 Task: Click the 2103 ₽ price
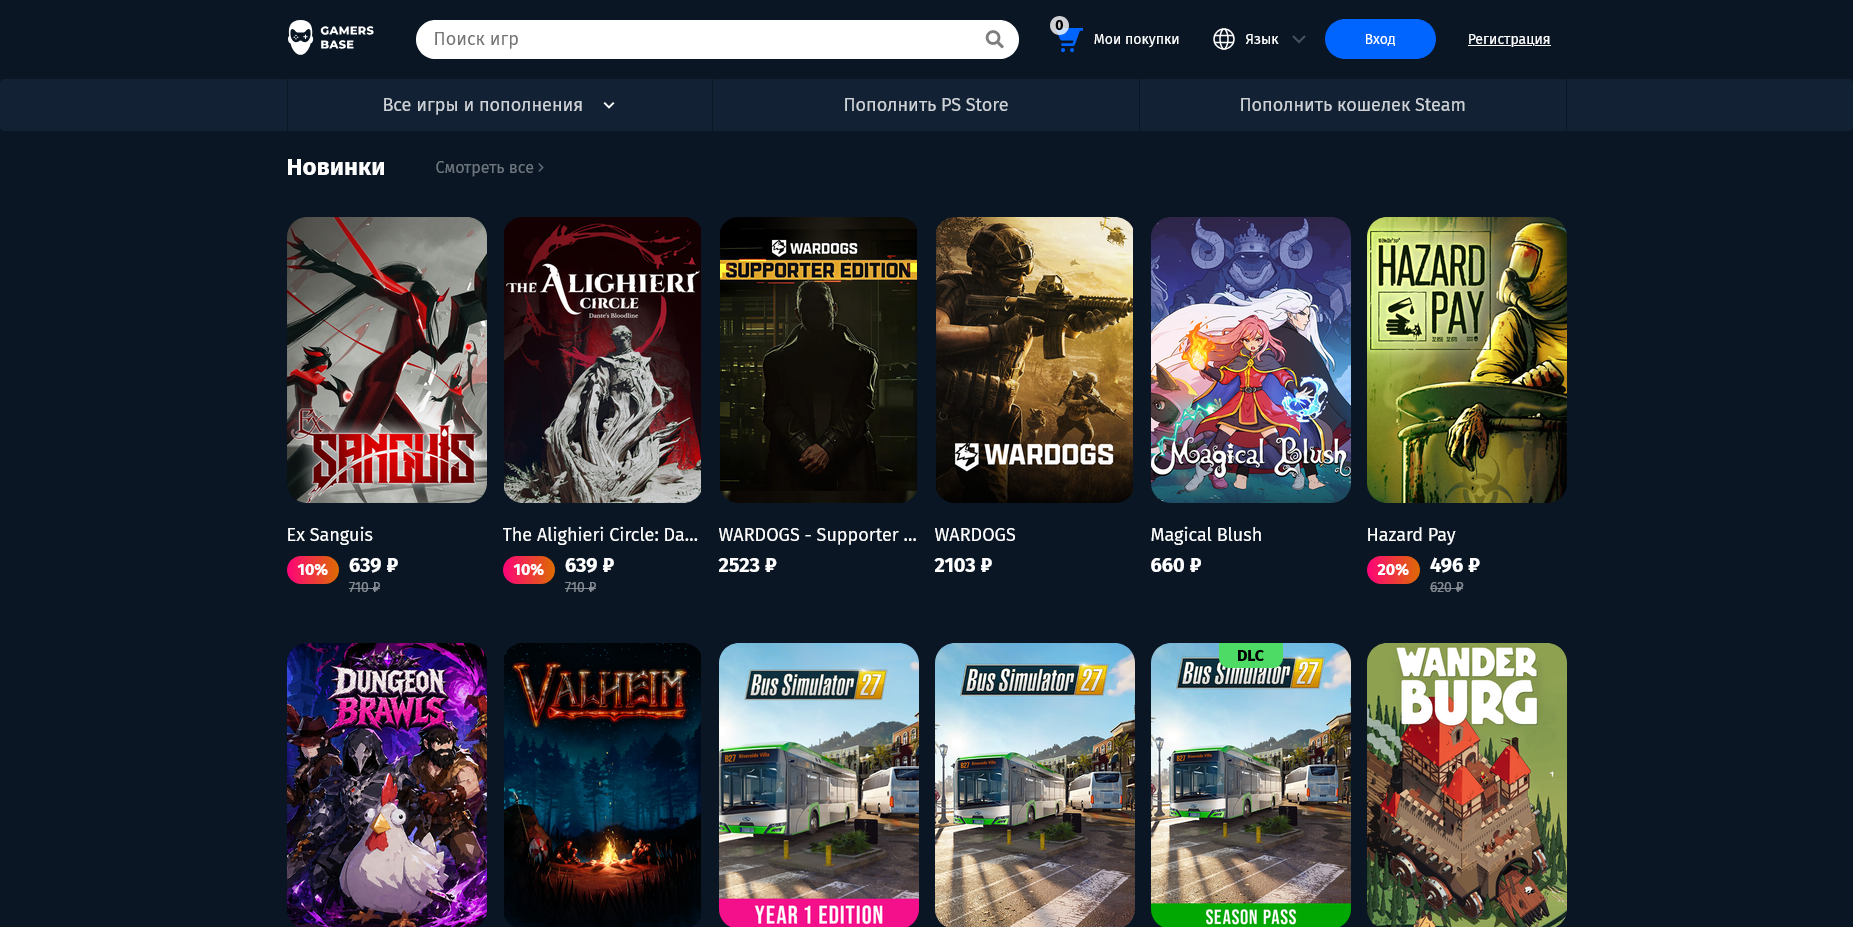tap(963, 565)
